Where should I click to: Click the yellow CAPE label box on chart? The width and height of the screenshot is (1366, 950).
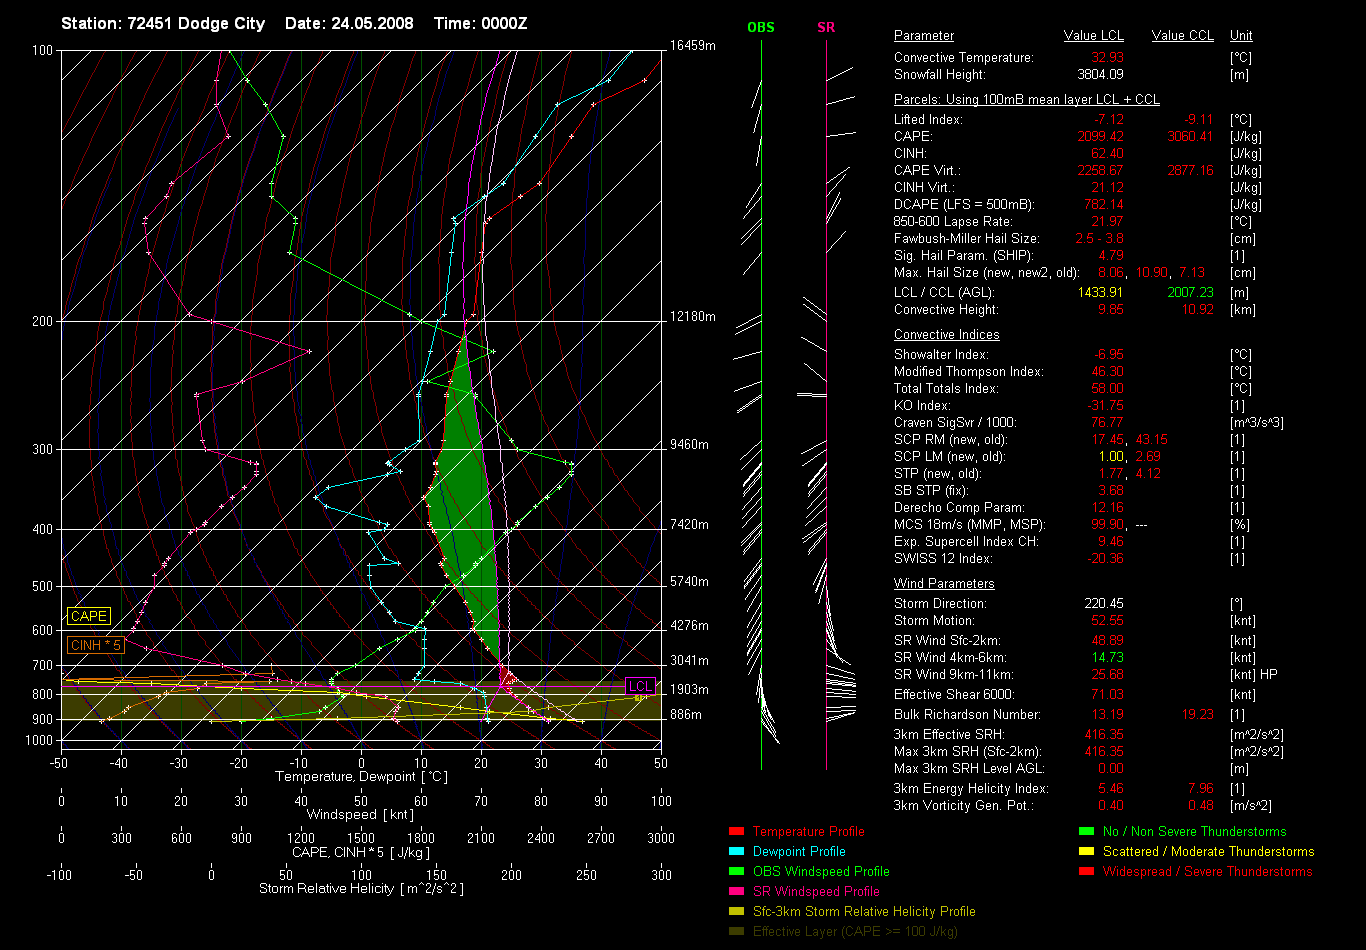pos(89,617)
